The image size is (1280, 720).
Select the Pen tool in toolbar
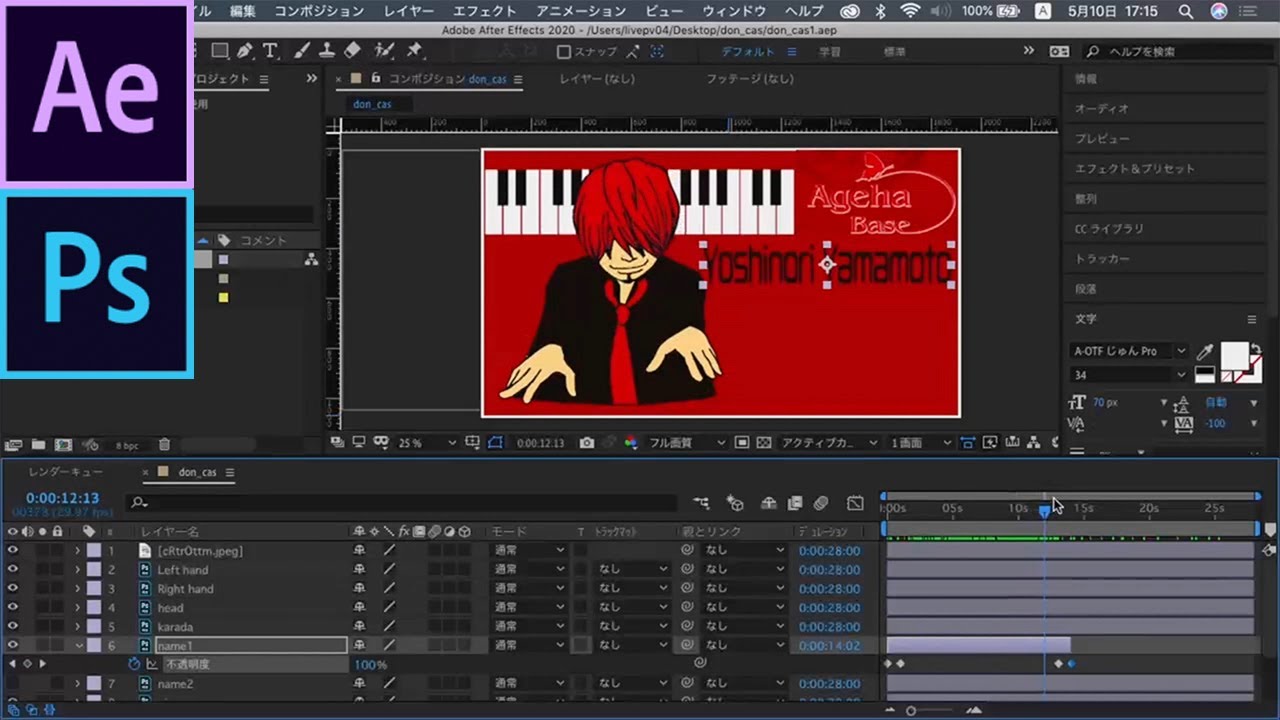(246, 51)
